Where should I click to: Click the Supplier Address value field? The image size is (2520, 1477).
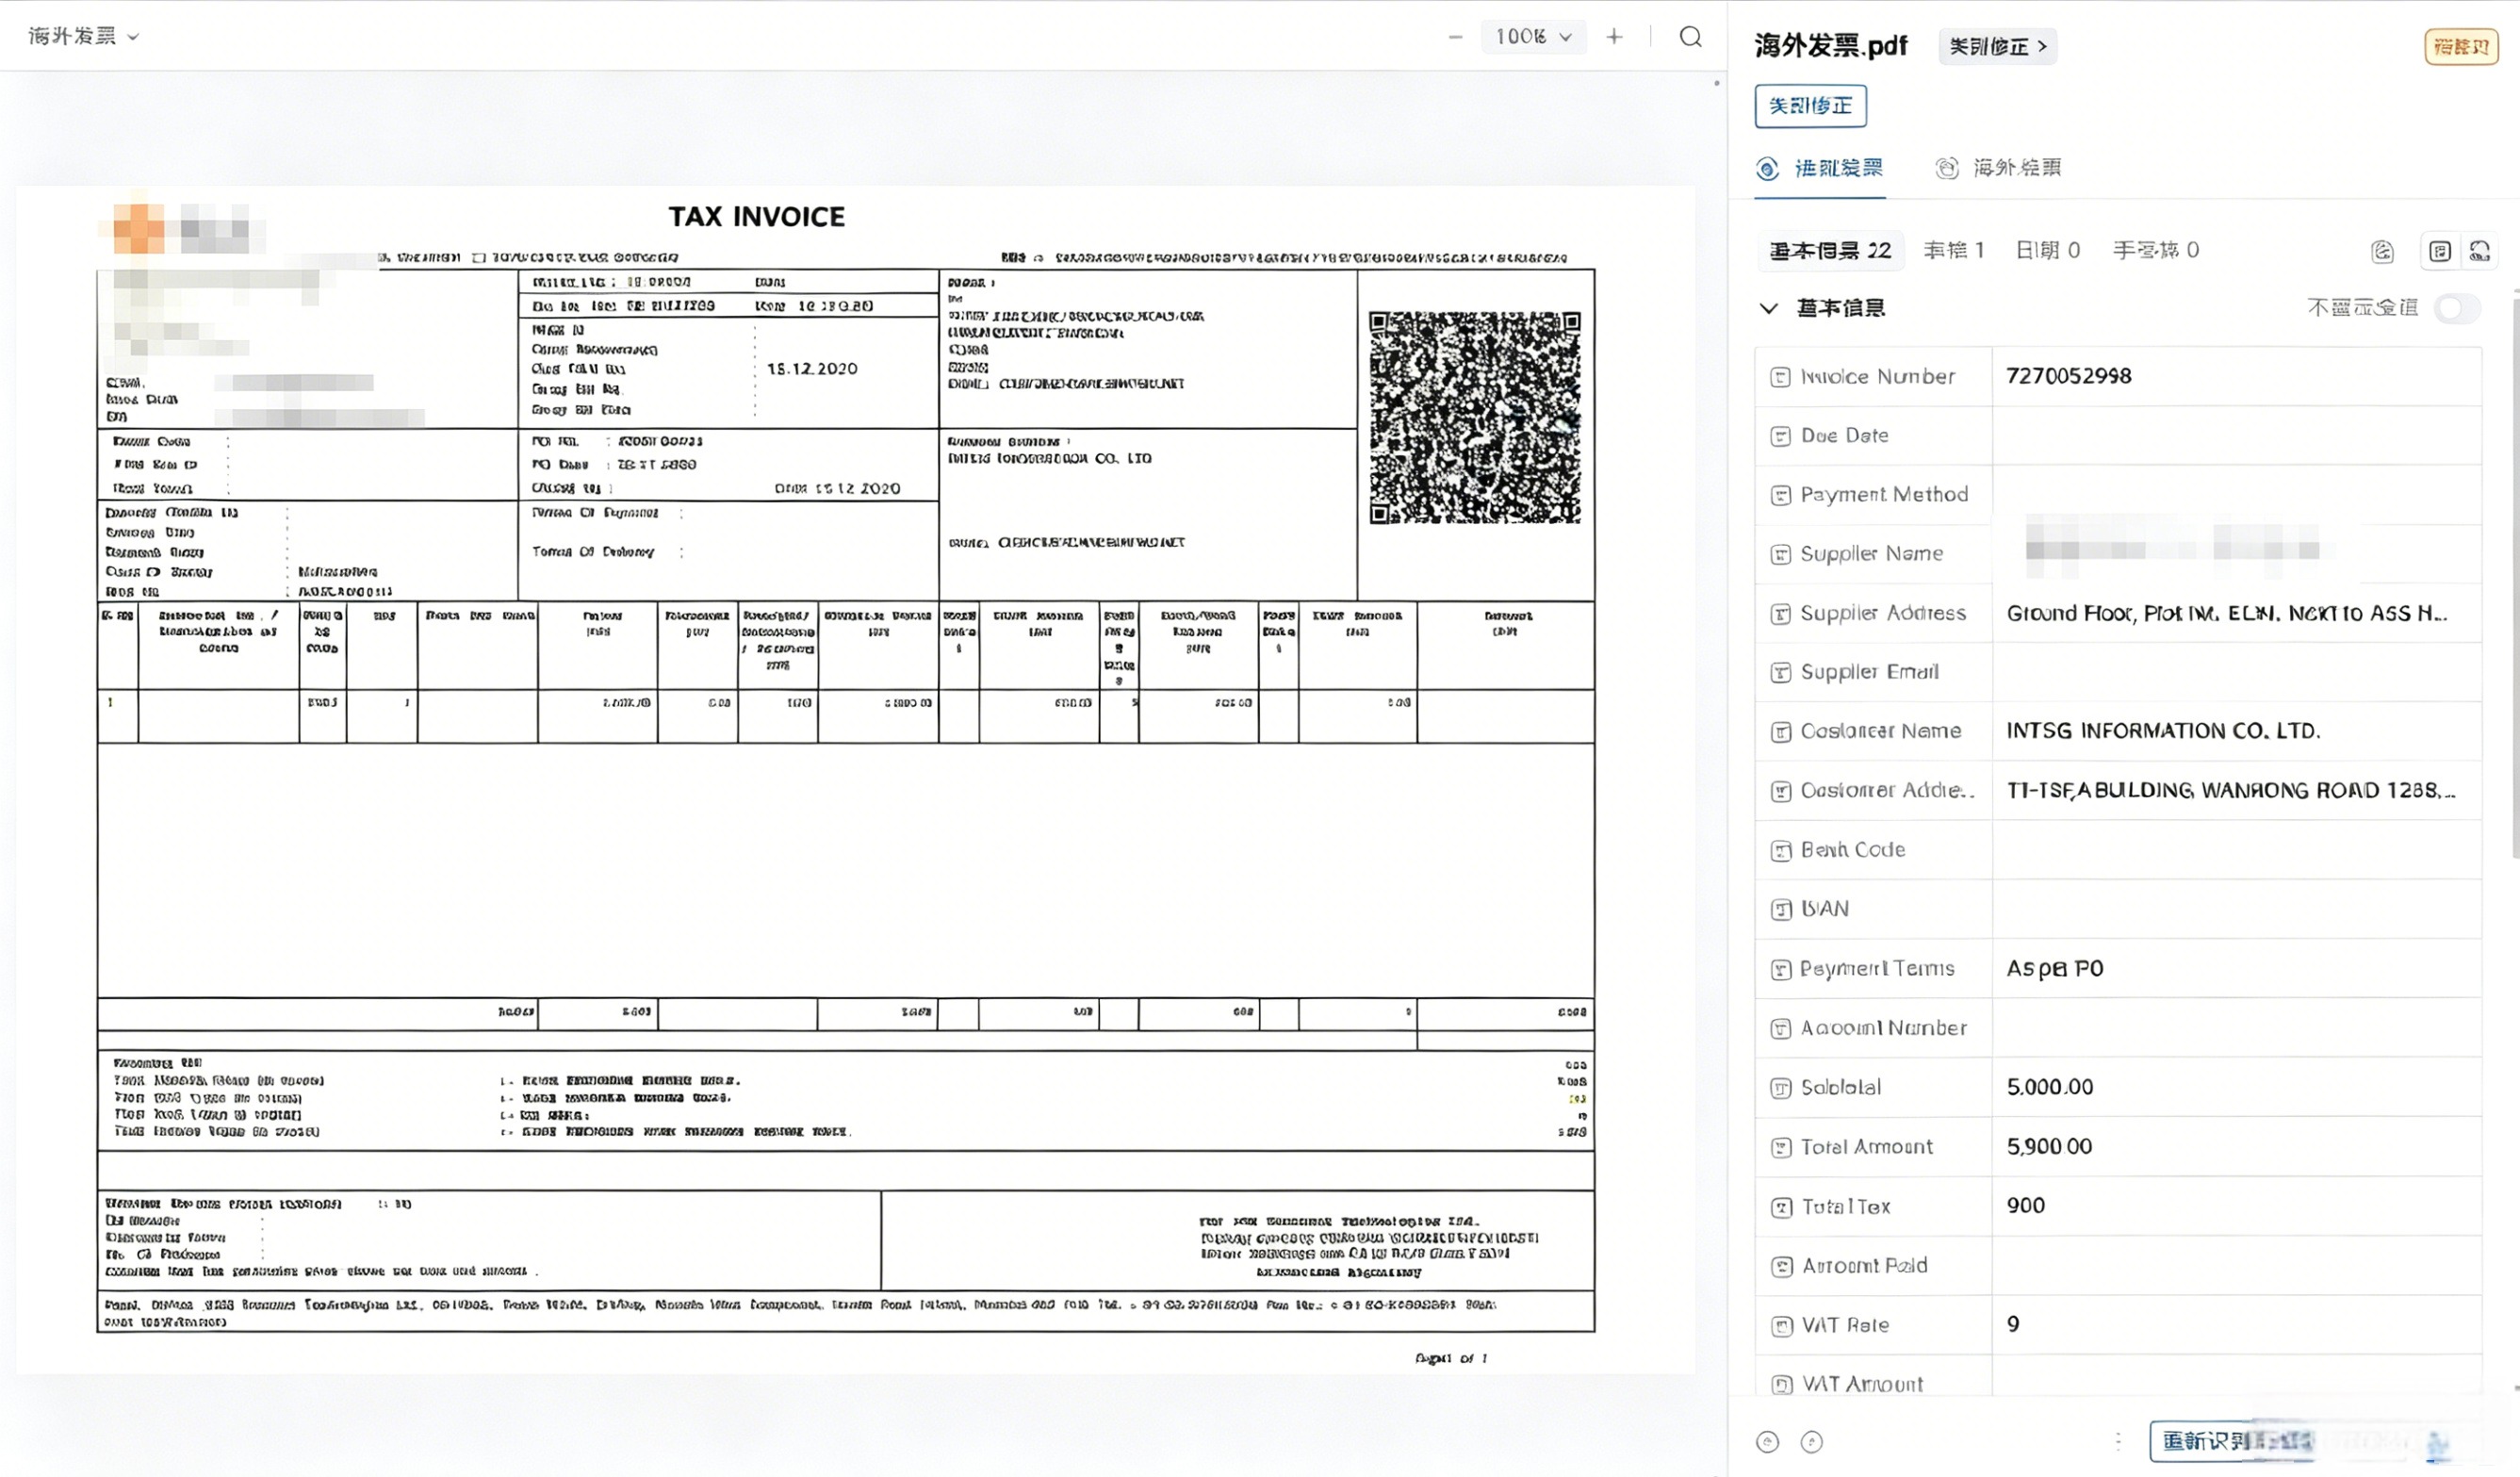tap(2236, 614)
